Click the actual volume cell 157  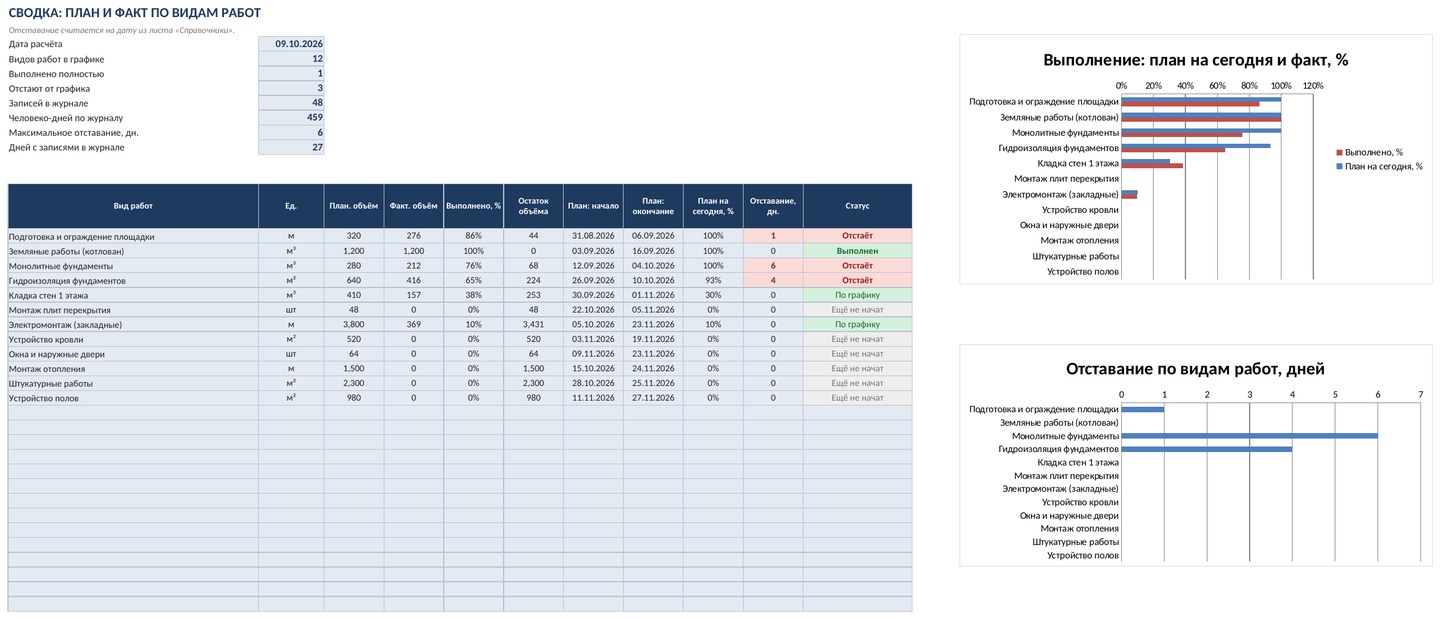coord(414,295)
